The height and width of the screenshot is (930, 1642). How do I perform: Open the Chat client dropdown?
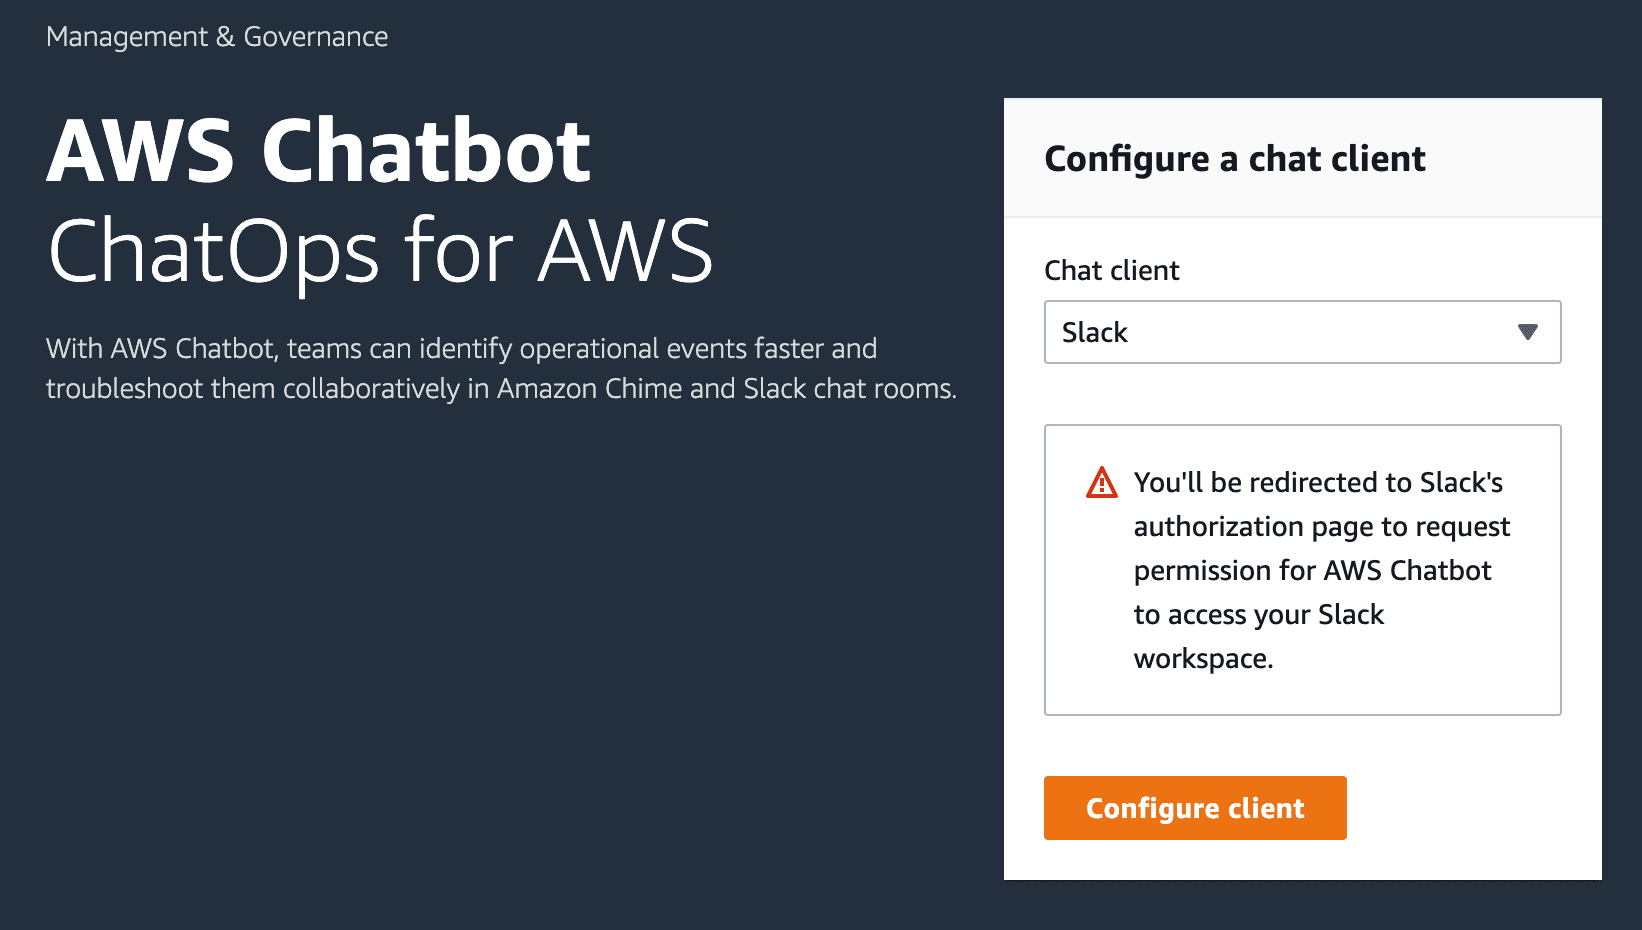[1301, 333]
